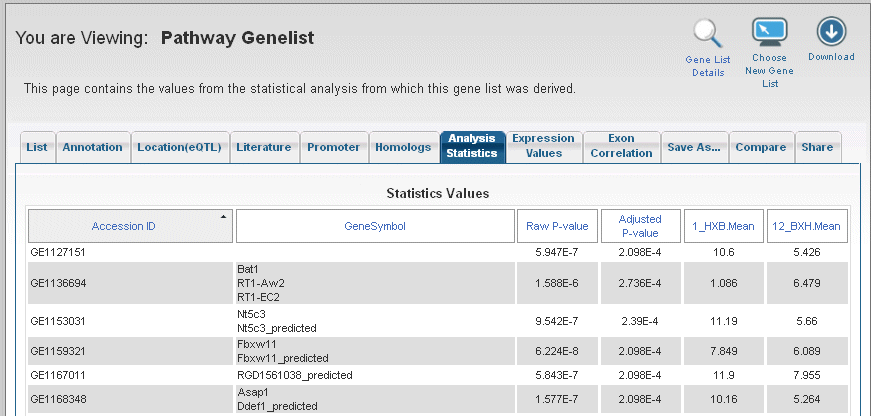Open the Annotation tab
The image size is (871, 416).
[93, 147]
